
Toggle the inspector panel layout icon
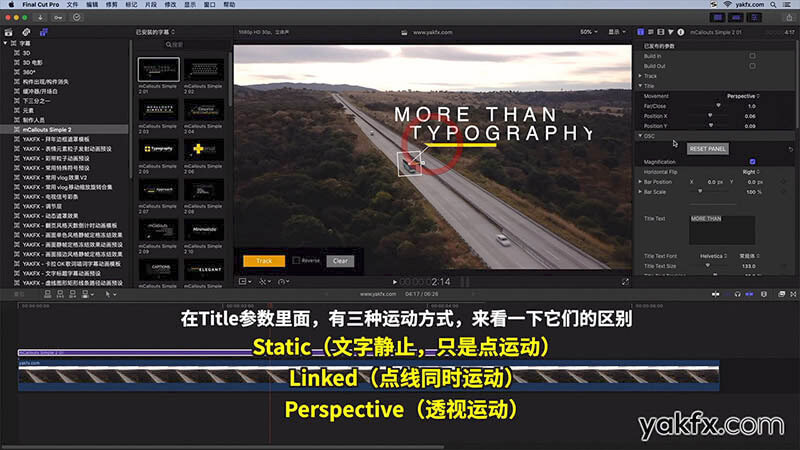coord(755,17)
